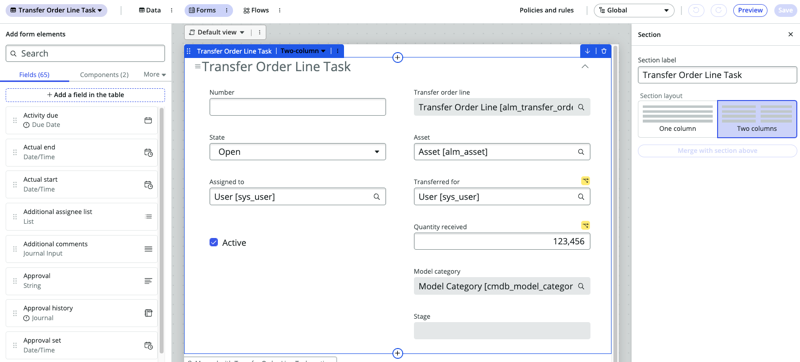Choose the One column section layout

(x=678, y=119)
